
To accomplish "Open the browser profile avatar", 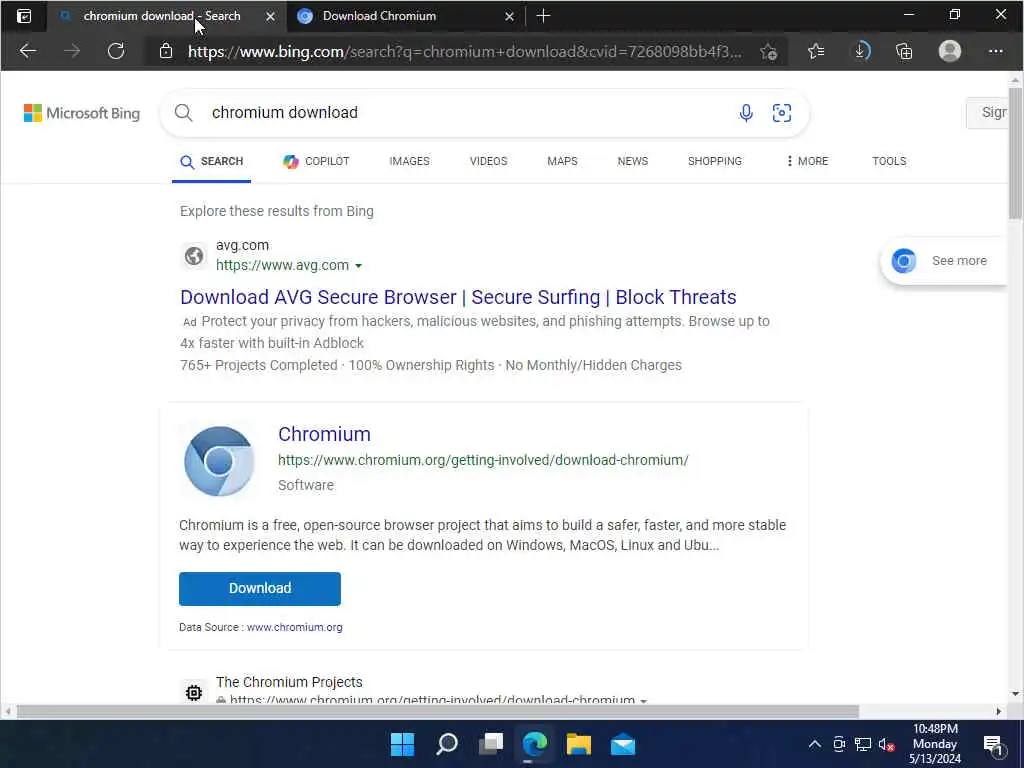I will [x=950, y=51].
